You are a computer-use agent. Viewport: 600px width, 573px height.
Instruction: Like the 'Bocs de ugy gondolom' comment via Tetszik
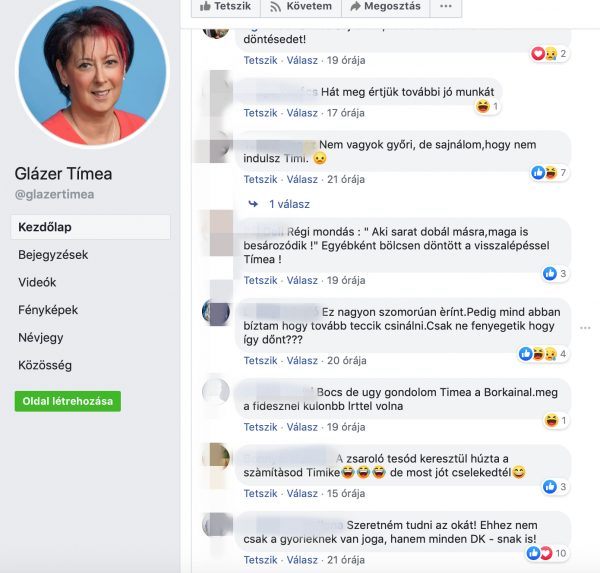[x=260, y=427]
